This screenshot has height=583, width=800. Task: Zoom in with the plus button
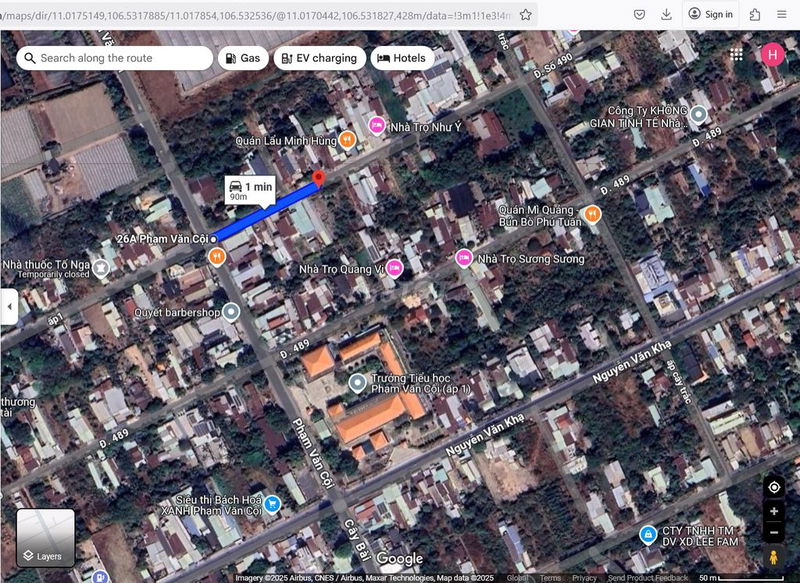774,511
